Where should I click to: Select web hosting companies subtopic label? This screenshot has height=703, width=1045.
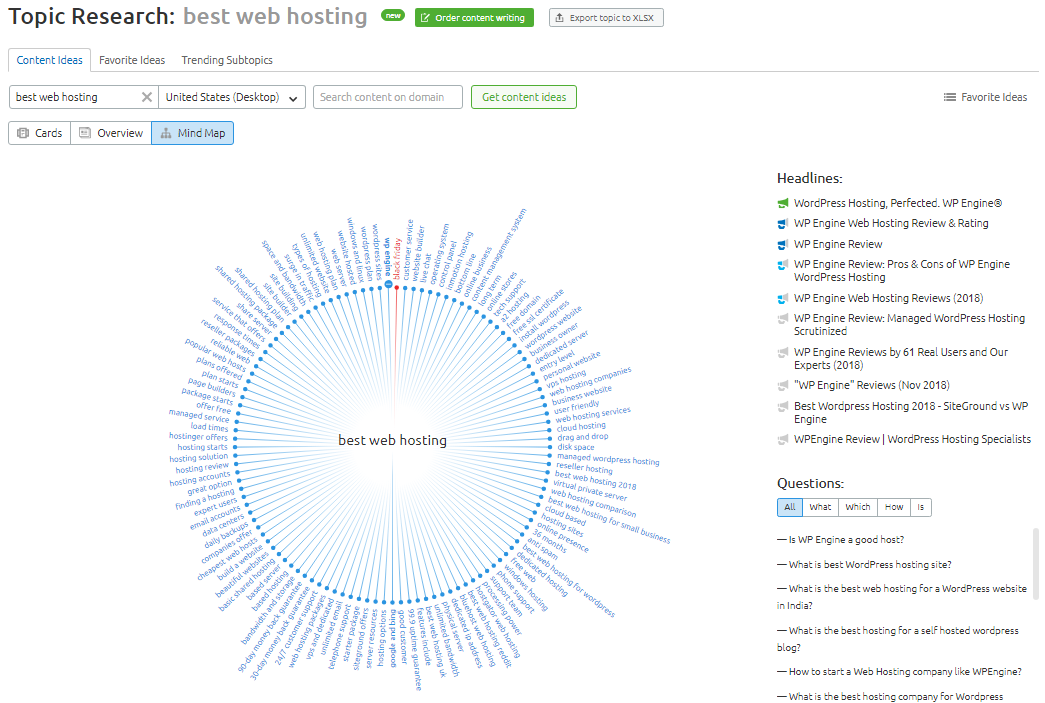590,381
